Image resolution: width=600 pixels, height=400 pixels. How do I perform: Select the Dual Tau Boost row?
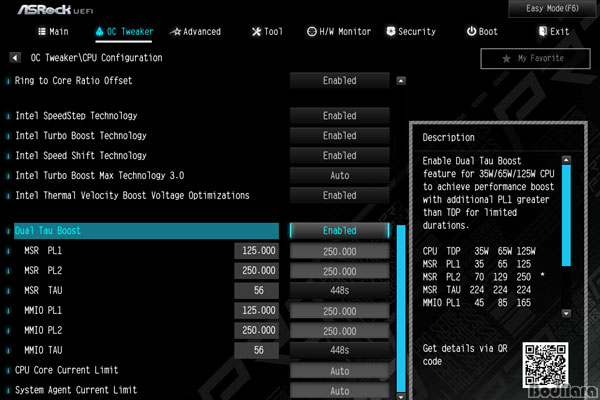pyautogui.click(x=146, y=231)
